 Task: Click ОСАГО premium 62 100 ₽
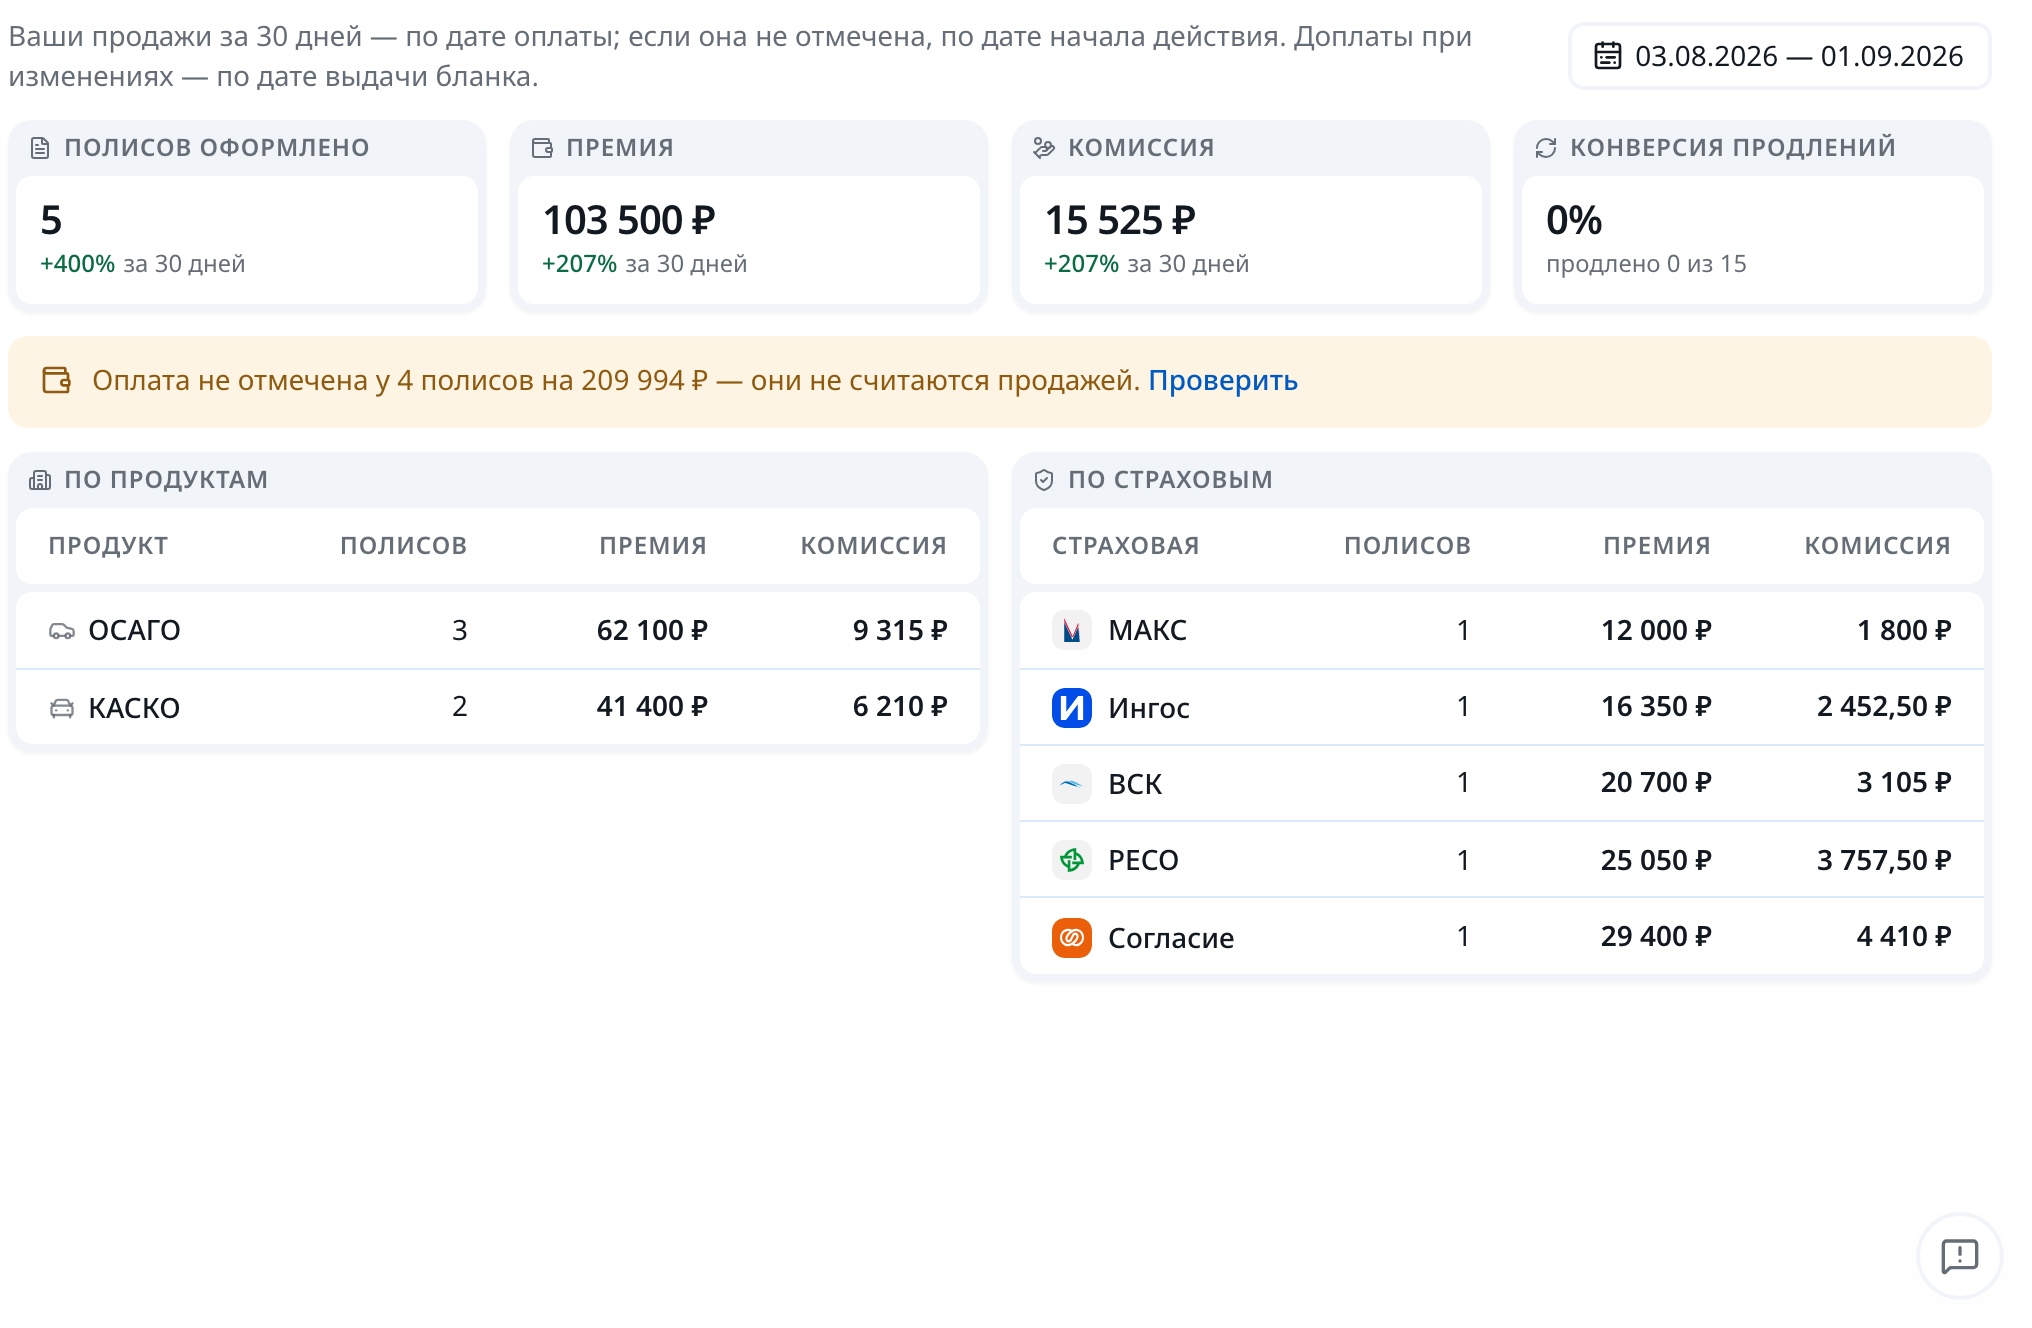click(x=652, y=630)
